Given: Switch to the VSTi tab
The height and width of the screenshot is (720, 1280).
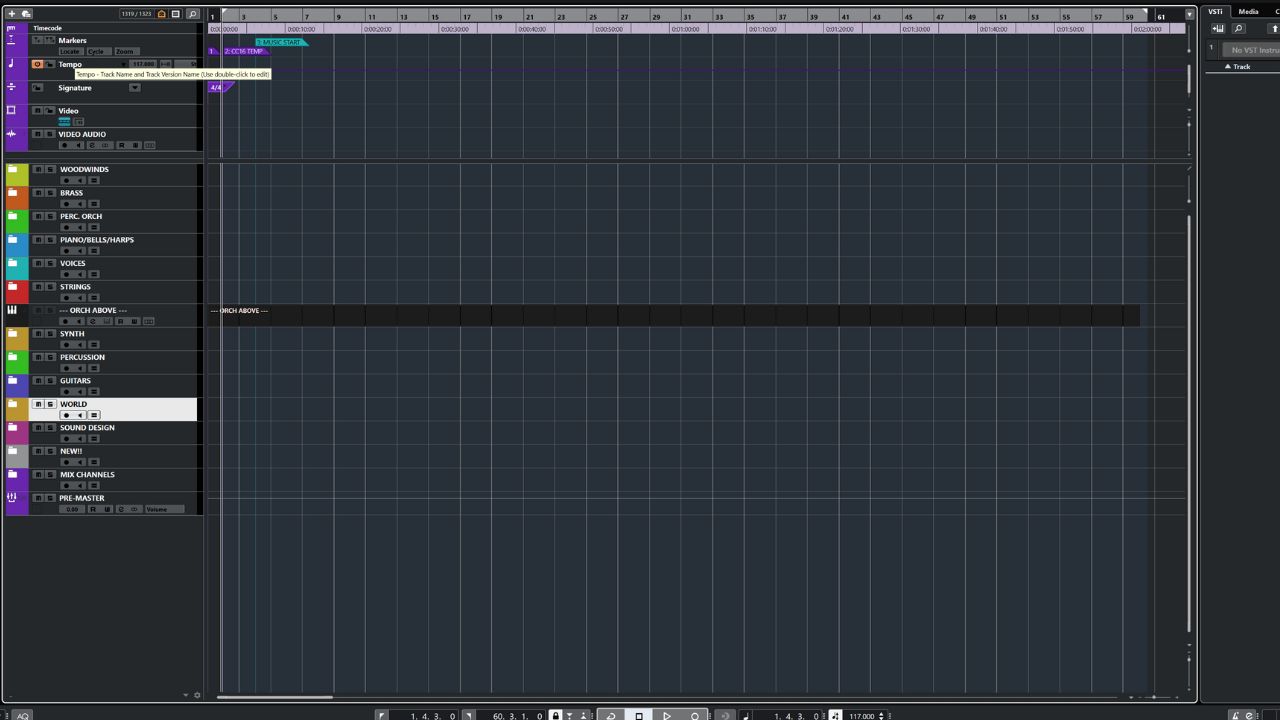Looking at the screenshot, I should (x=1215, y=11).
